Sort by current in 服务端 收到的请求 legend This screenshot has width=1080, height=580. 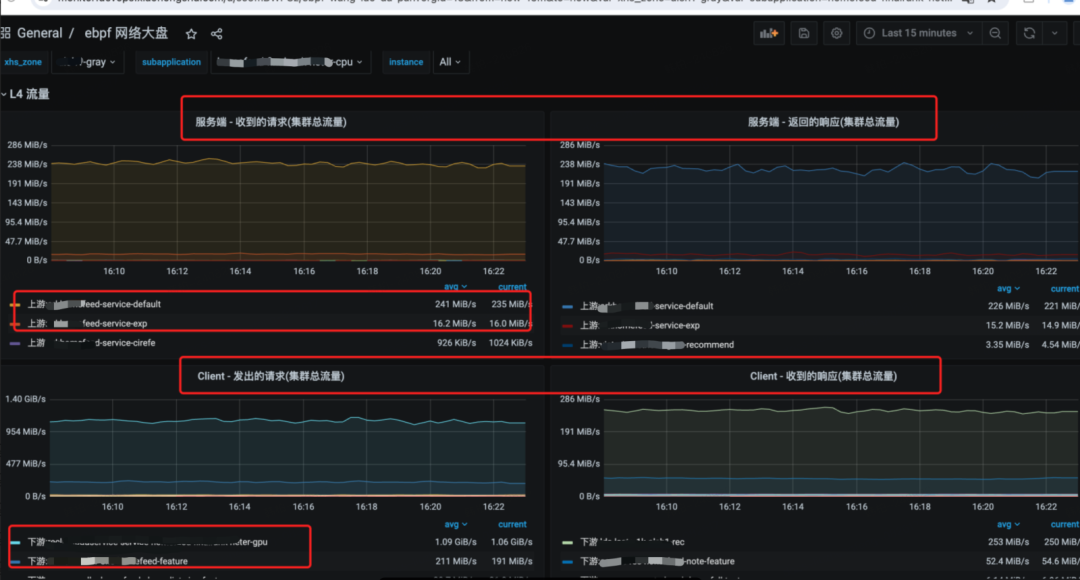click(512, 287)
